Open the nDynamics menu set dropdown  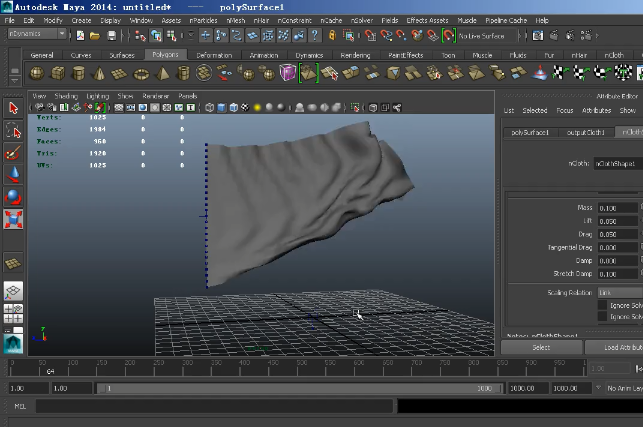pos(37,34)
